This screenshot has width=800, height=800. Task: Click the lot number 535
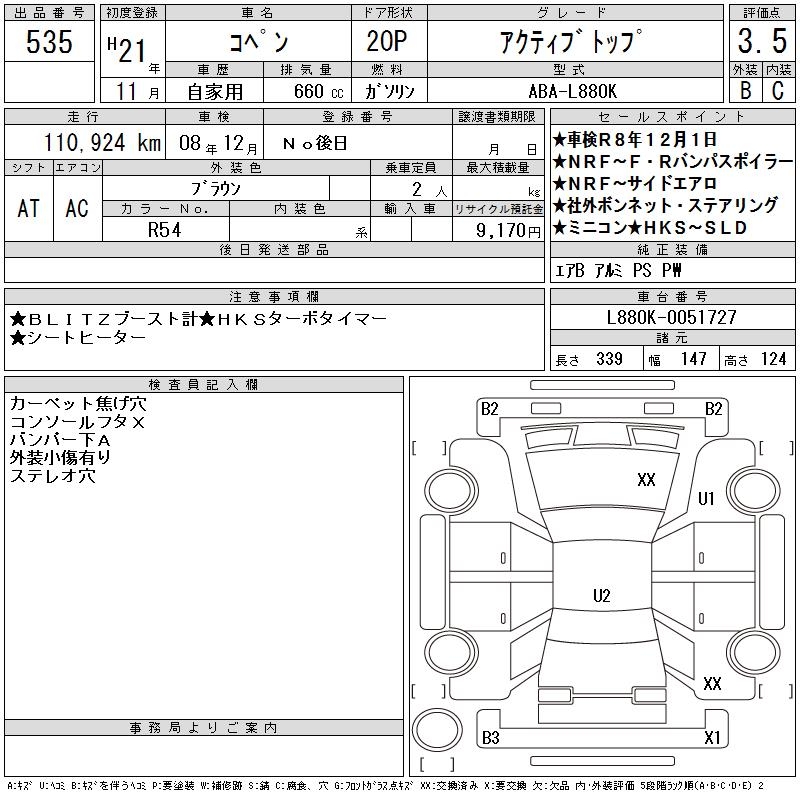click(x=49, y=42)
